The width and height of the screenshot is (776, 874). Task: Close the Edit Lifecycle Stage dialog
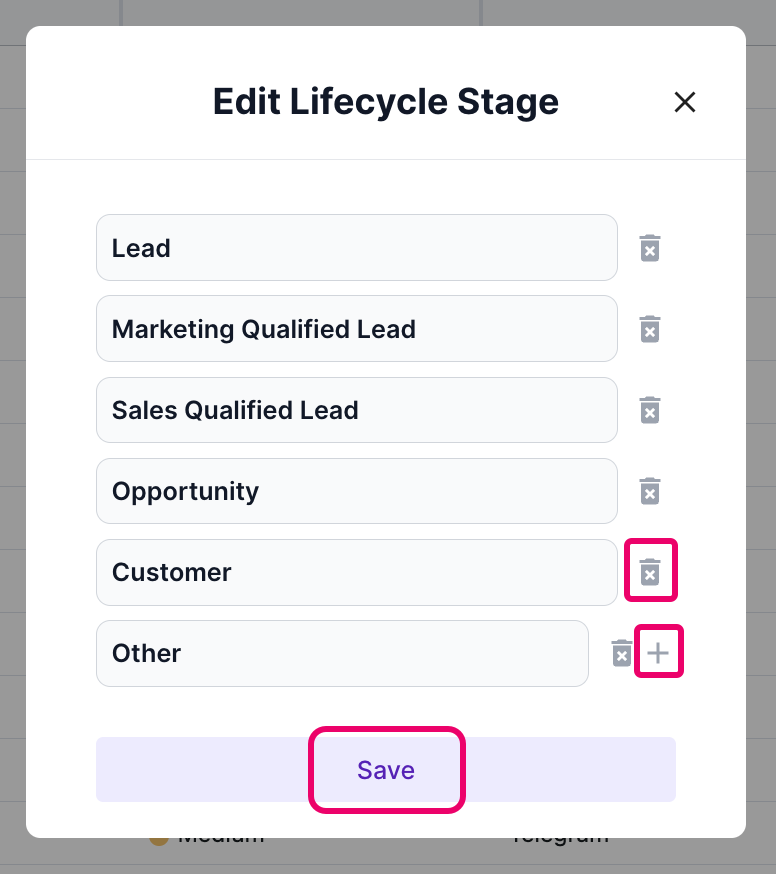(685, 102)
